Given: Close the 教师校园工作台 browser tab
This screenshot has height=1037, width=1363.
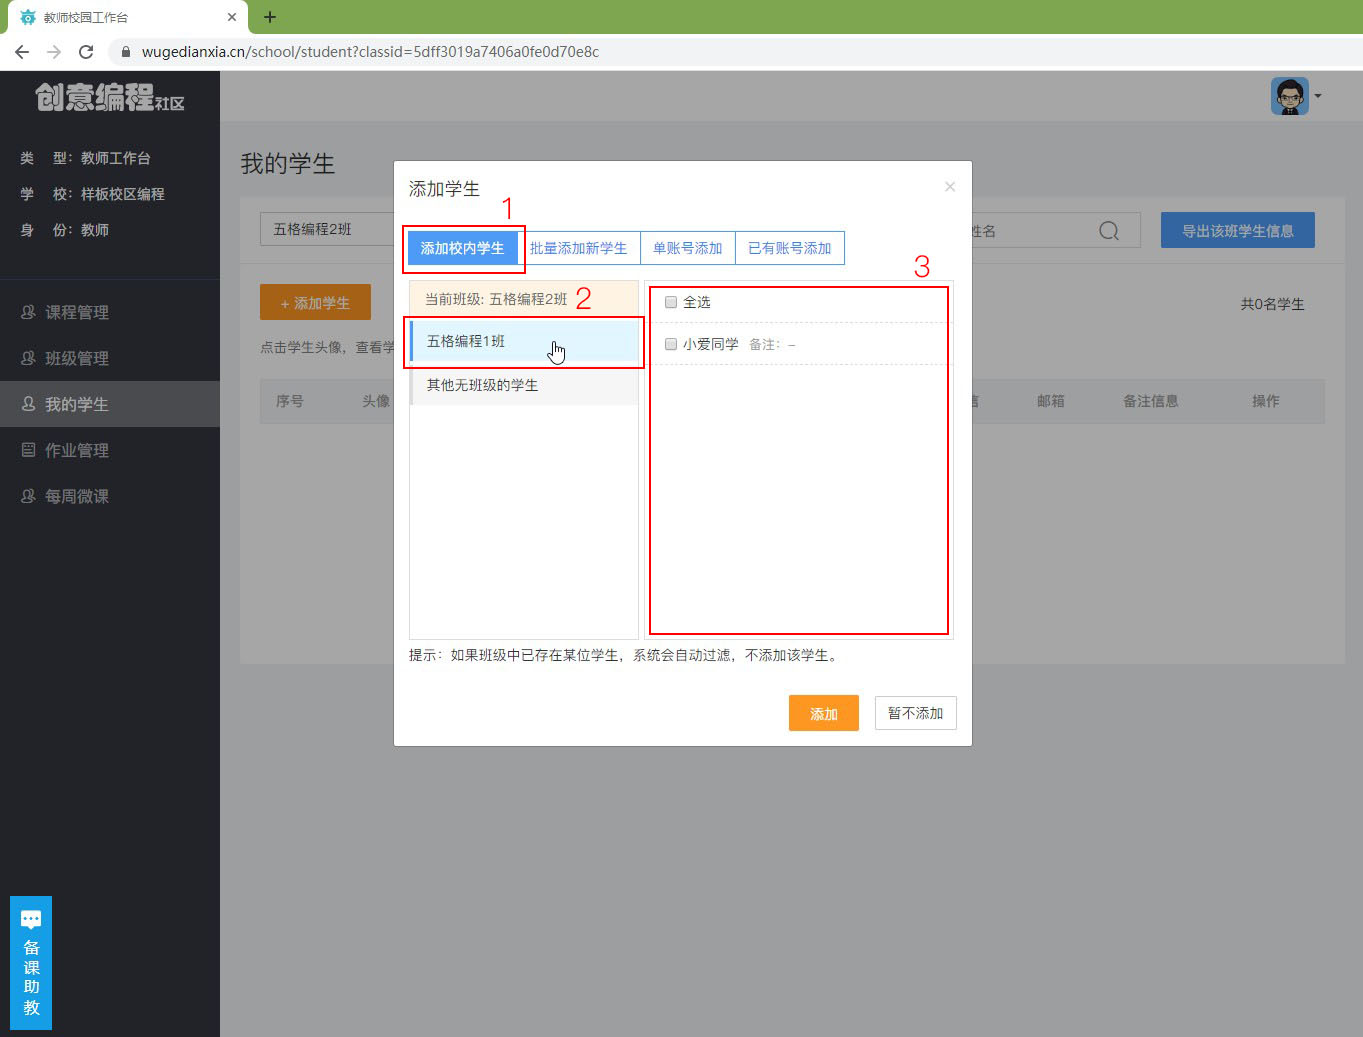Looking at the screenshot, I should tap(232, 17).
